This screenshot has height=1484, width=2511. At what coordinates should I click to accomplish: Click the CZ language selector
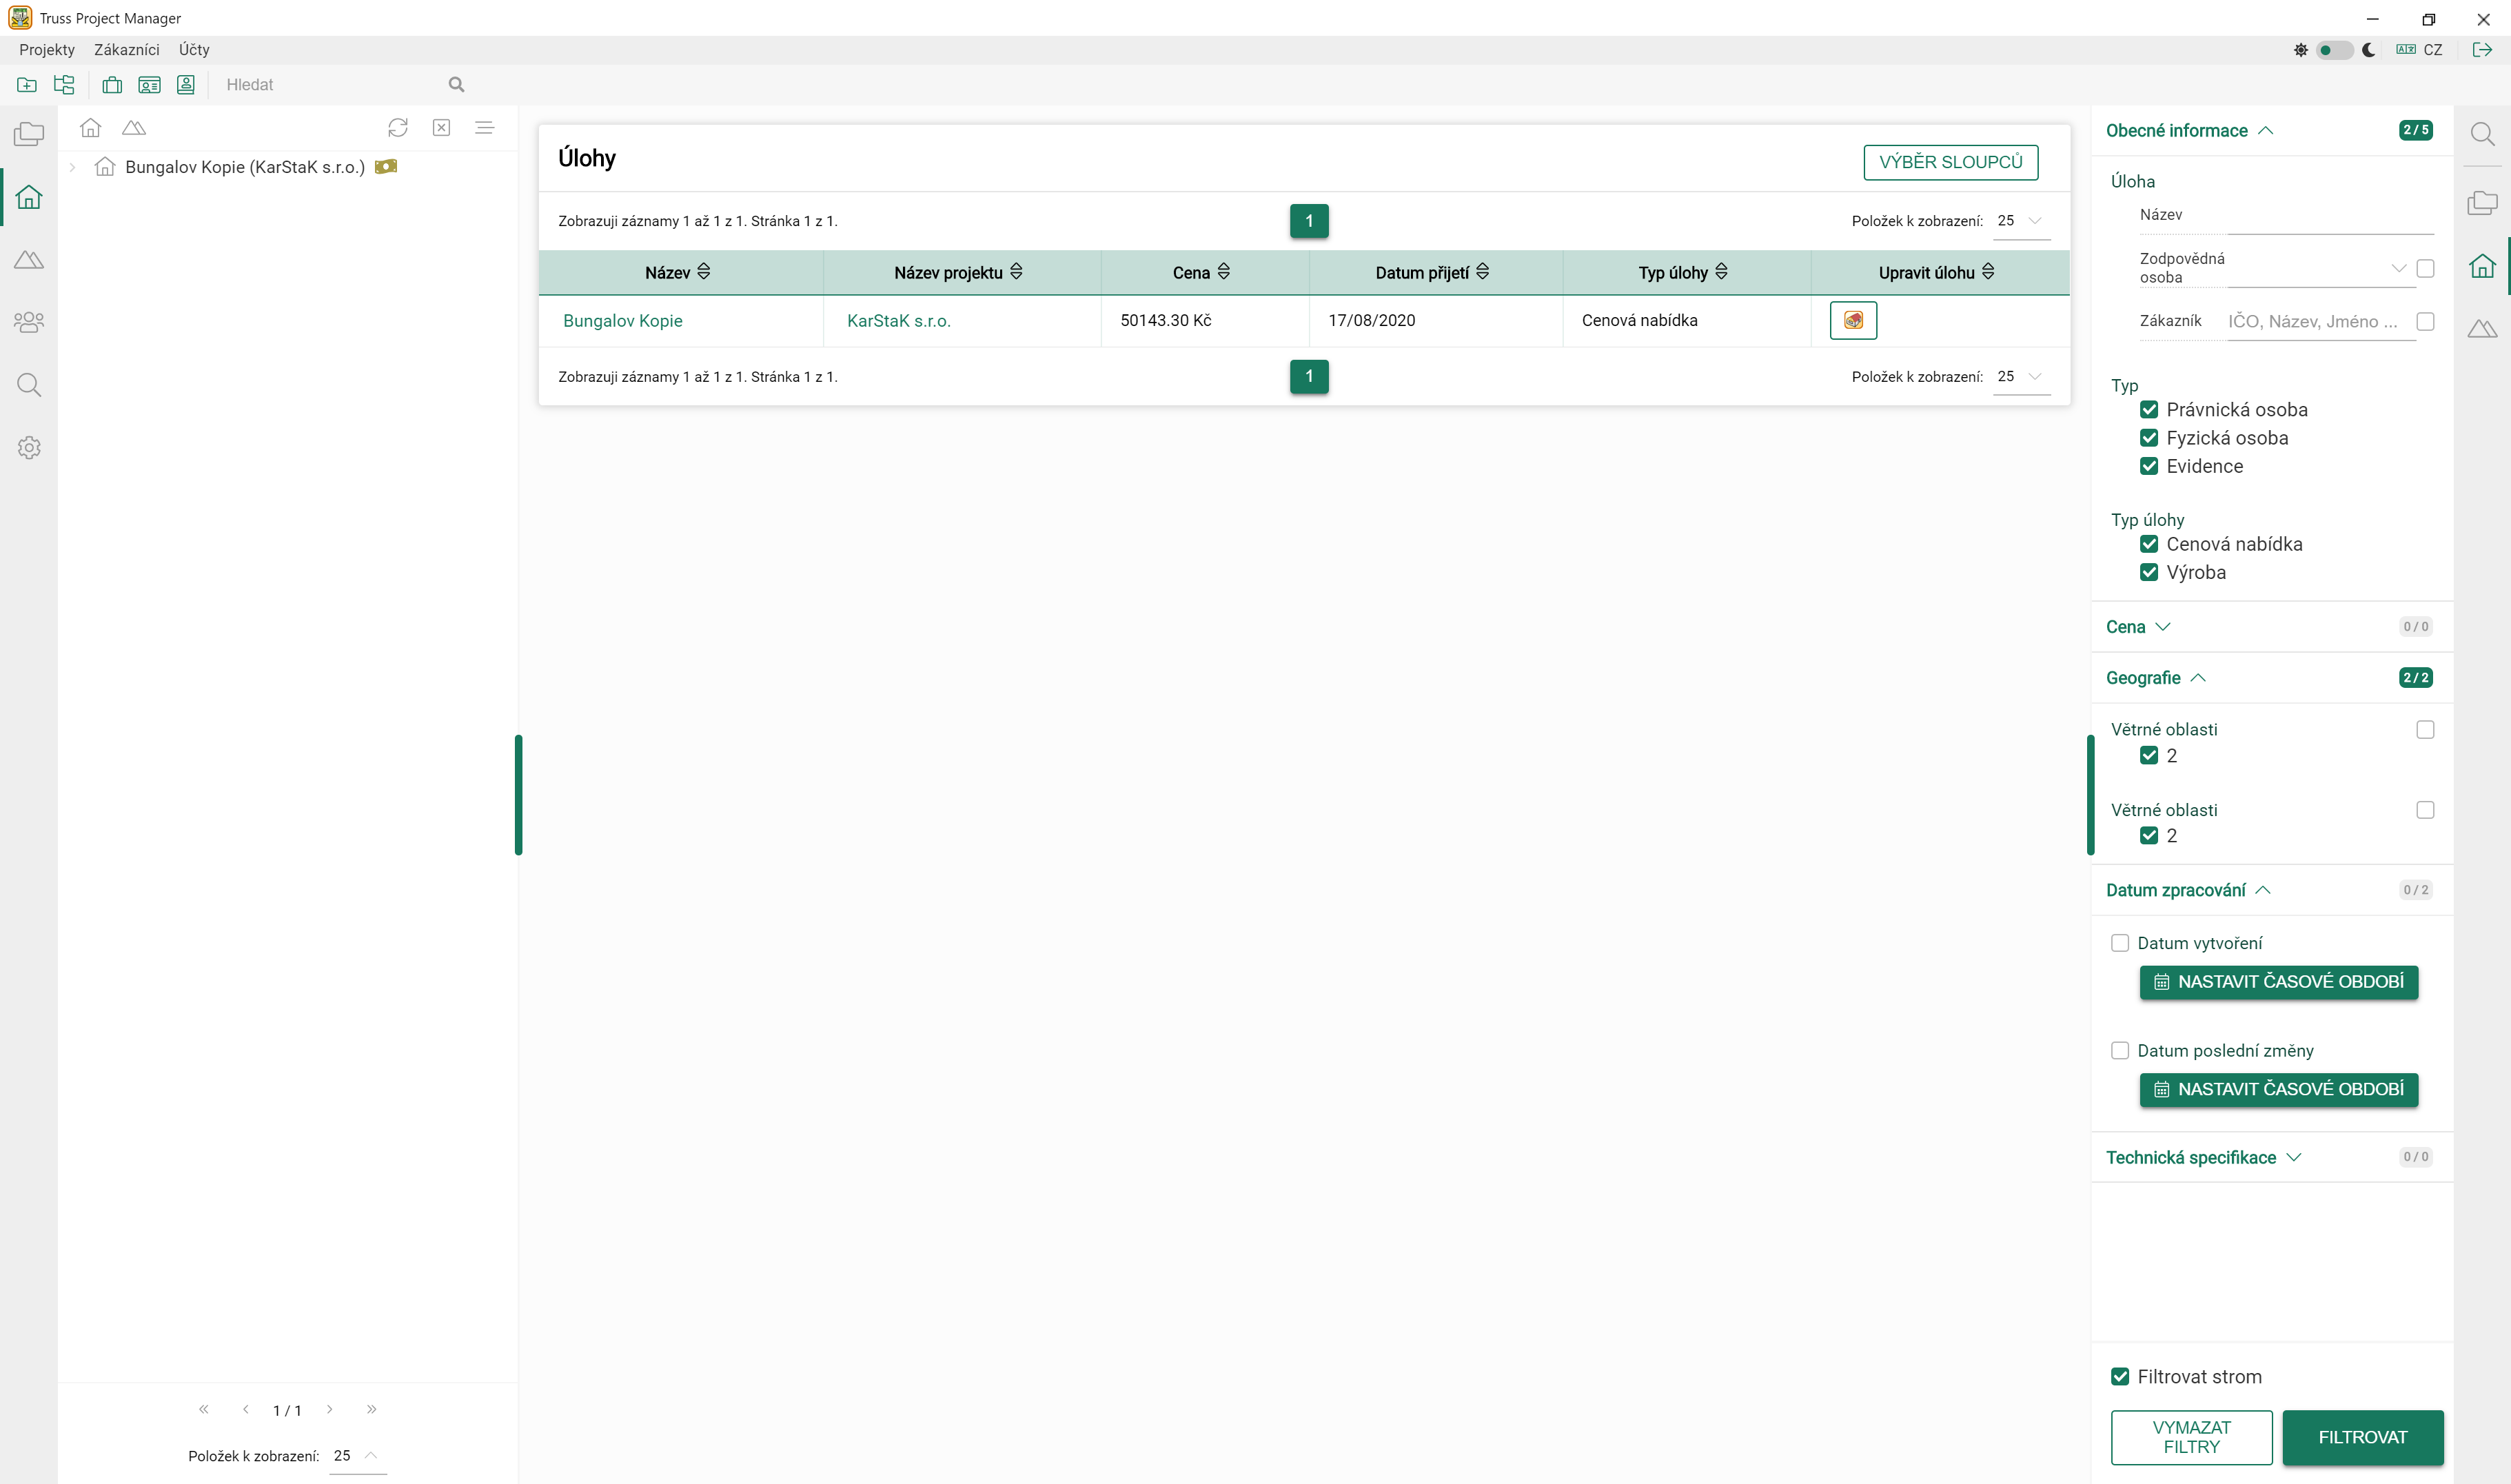pos(2419,50)
